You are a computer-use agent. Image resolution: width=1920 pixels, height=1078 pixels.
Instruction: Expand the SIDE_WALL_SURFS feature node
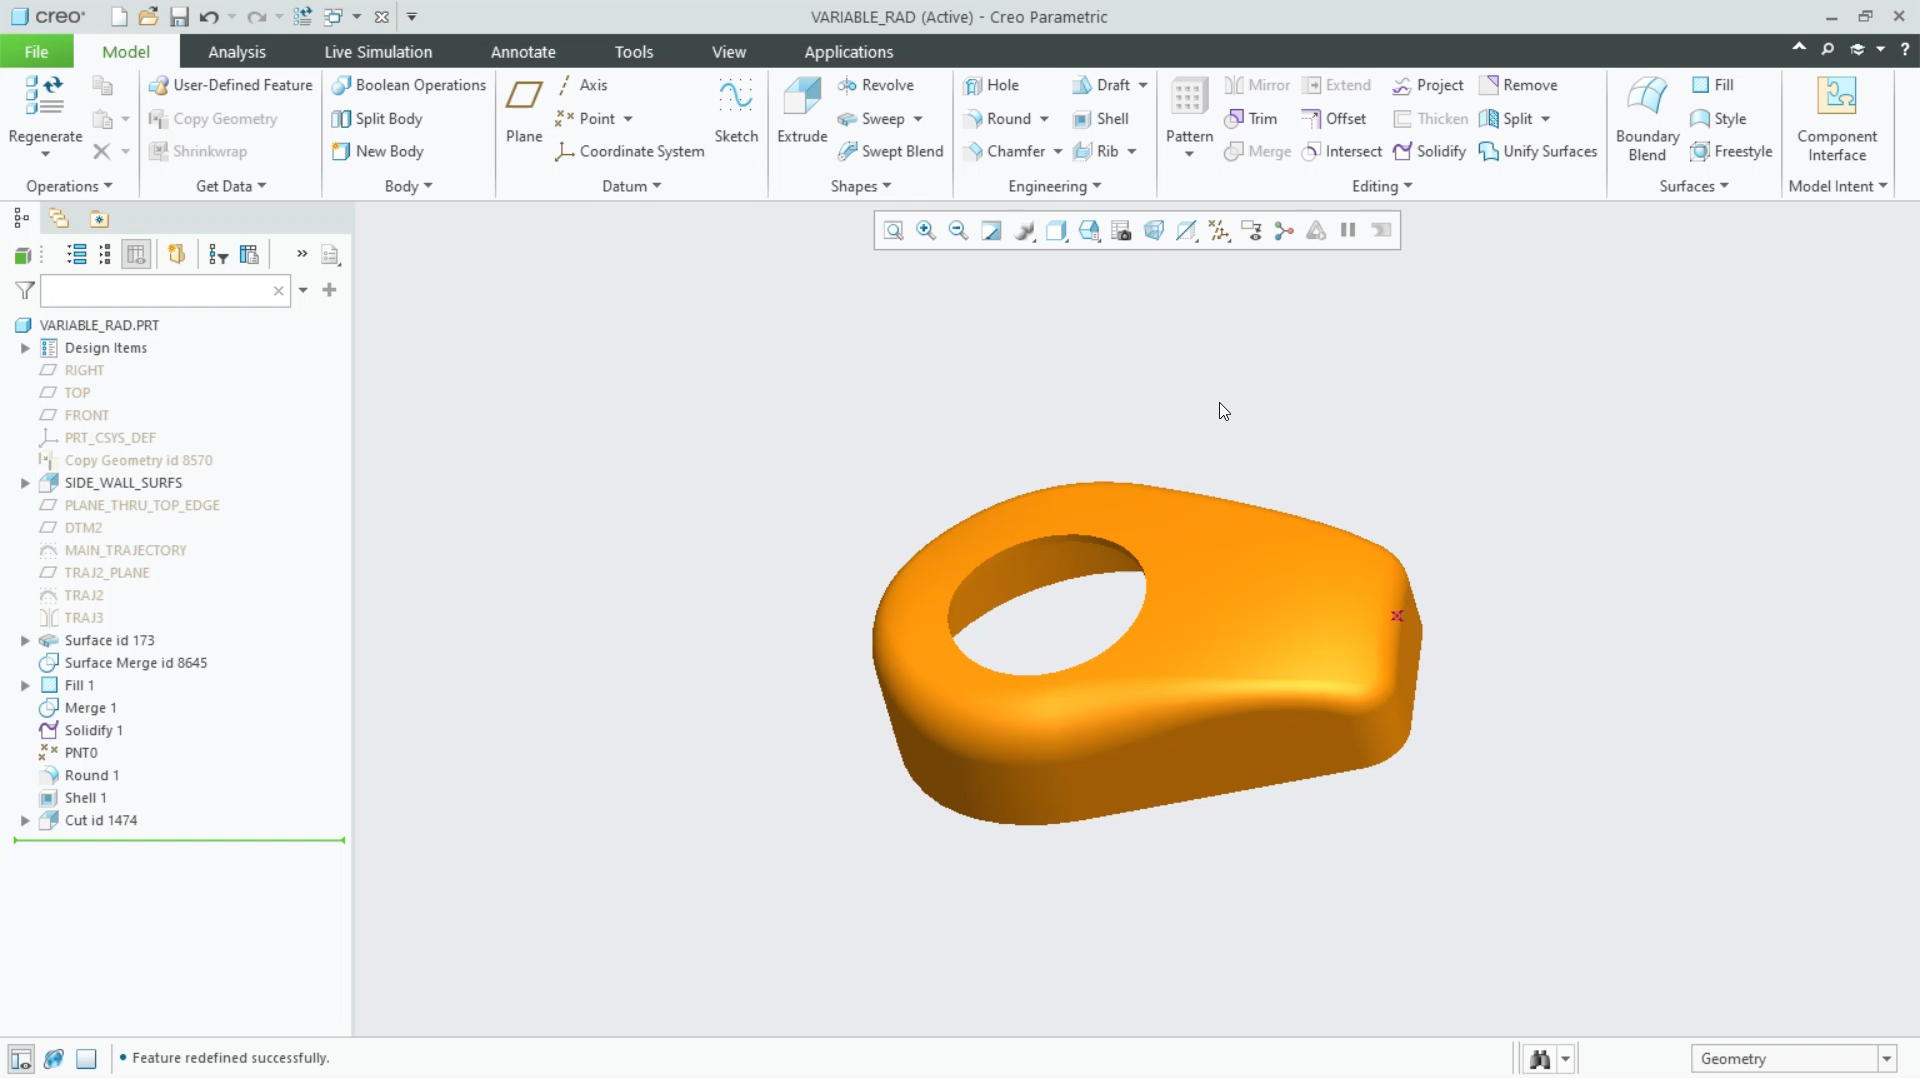tap(25, 483)
